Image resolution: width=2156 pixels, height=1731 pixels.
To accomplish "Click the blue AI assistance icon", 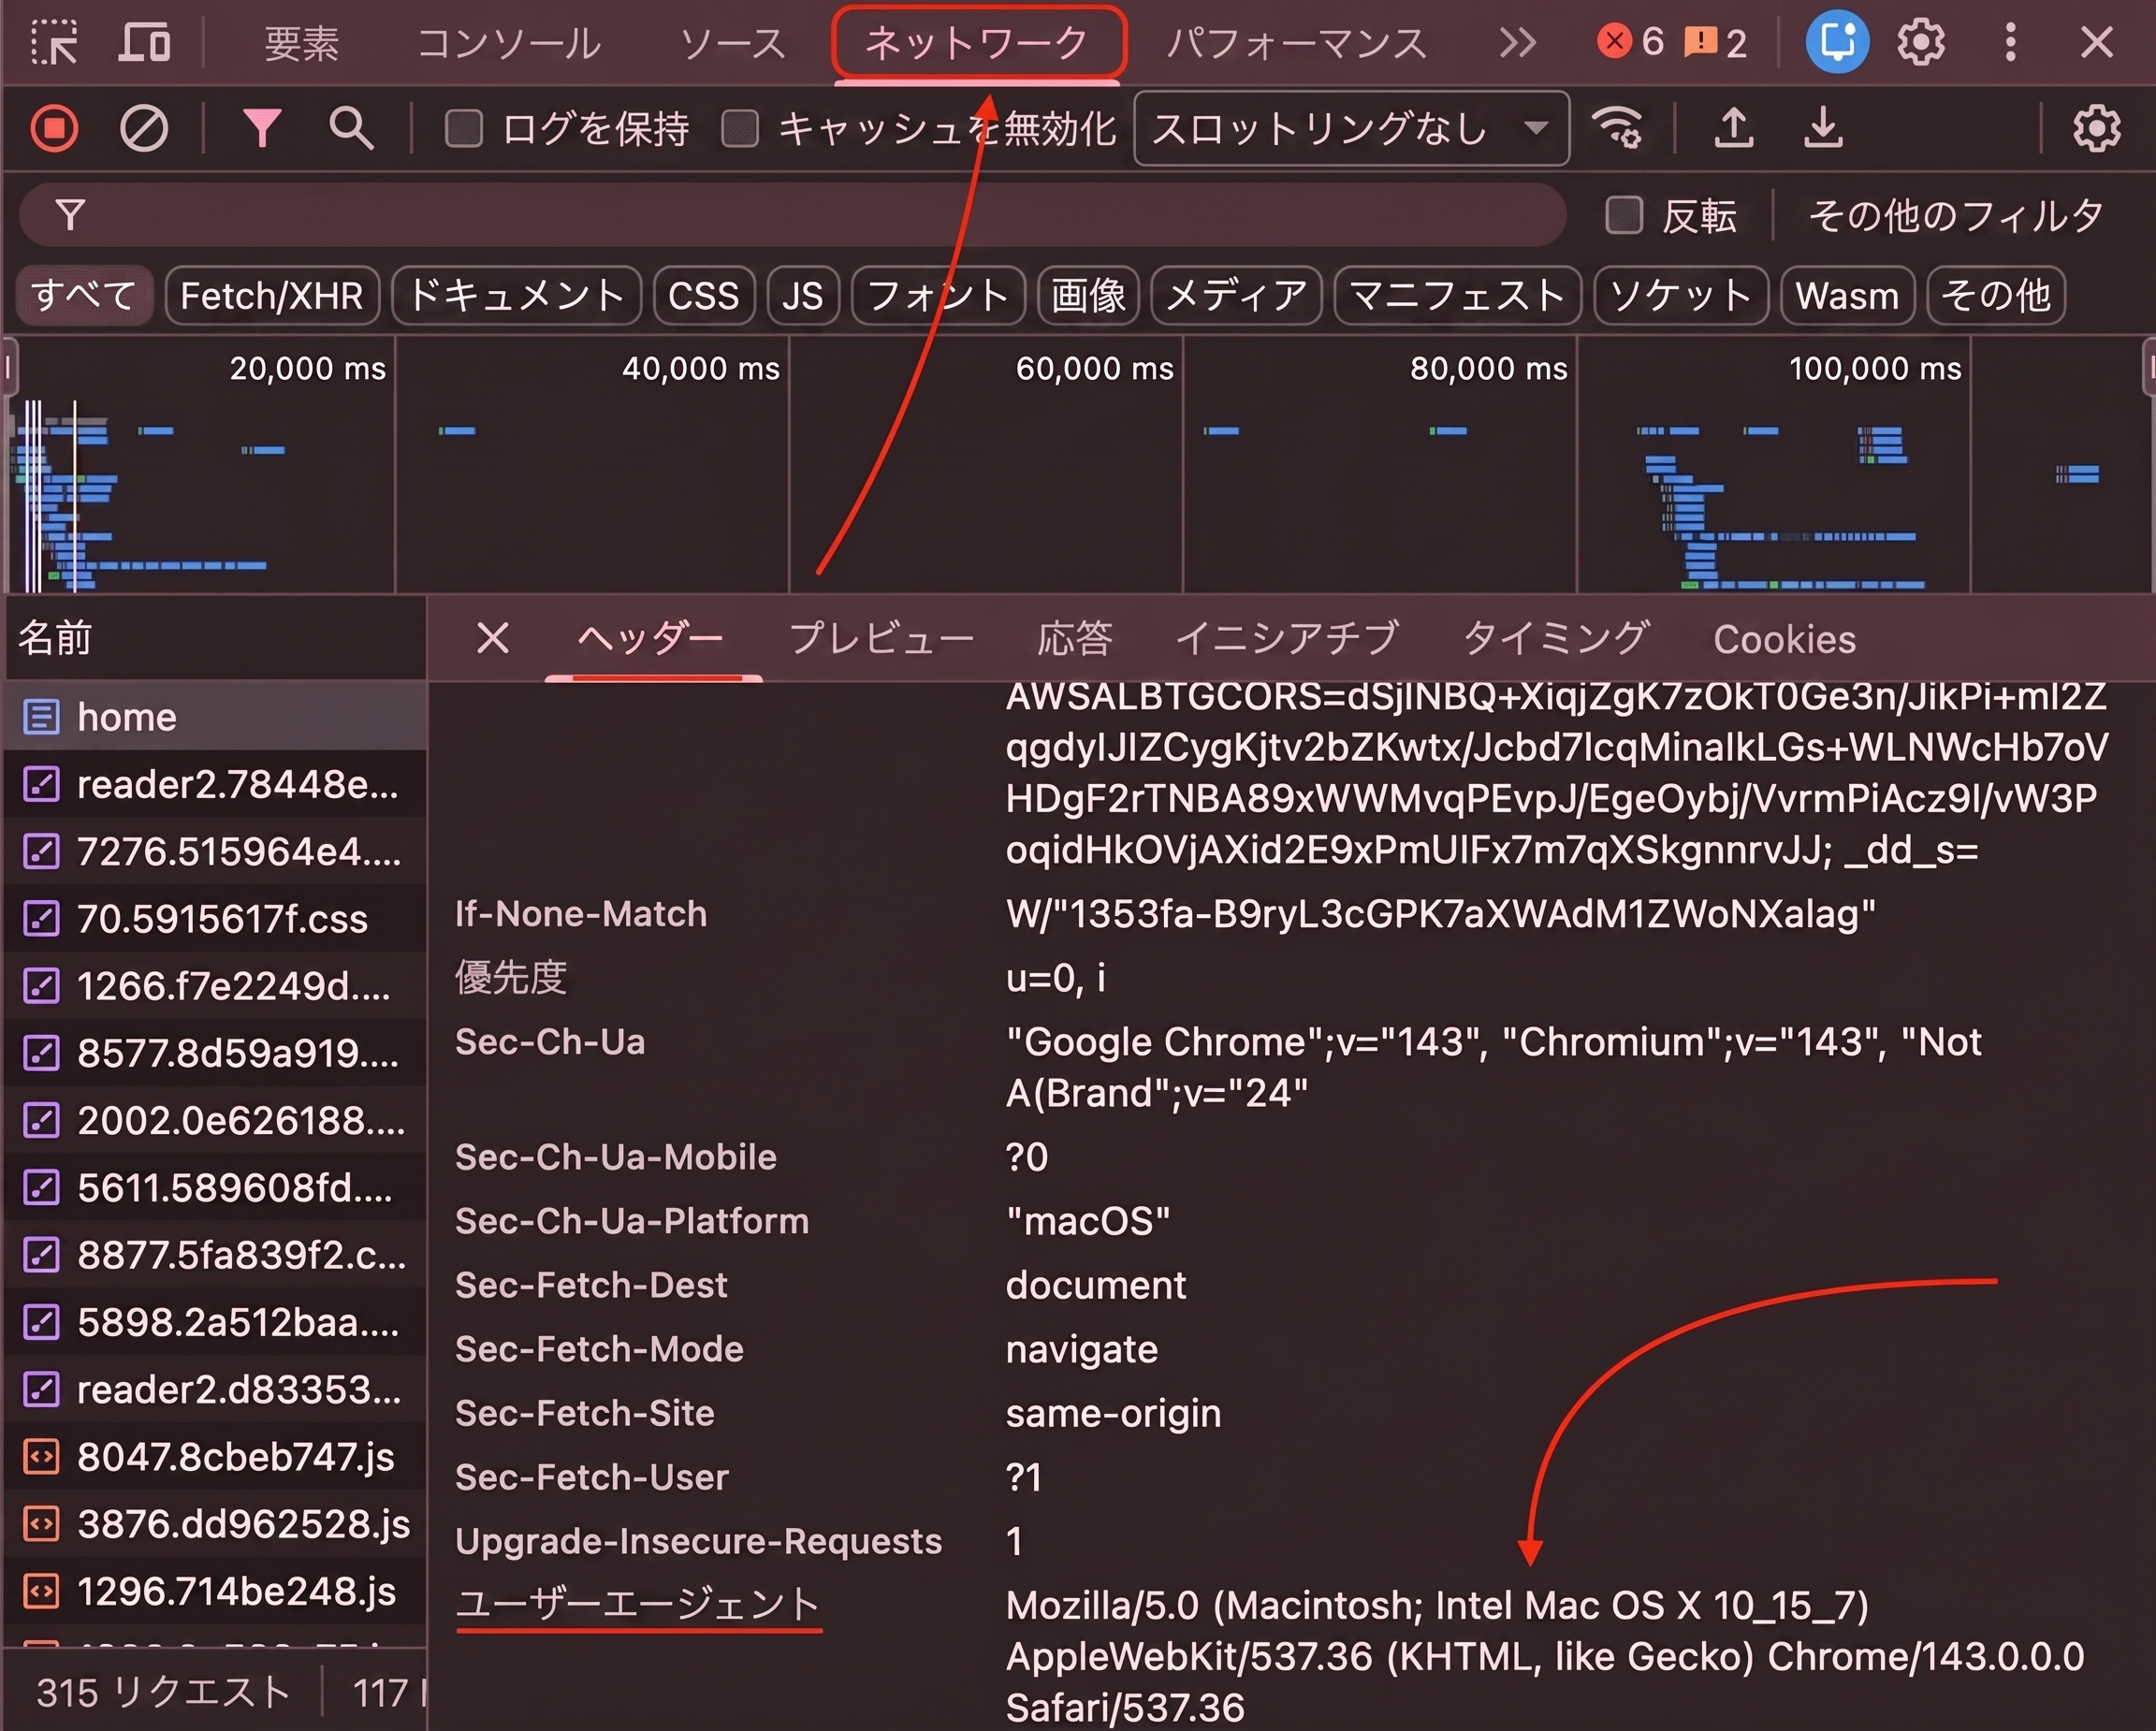I will coord(1836,42).
